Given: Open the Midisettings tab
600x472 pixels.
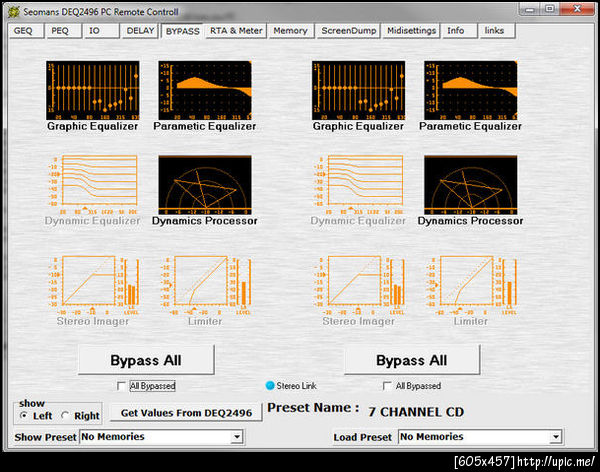Looking at the screenshot, I should (x=411, y=31).
